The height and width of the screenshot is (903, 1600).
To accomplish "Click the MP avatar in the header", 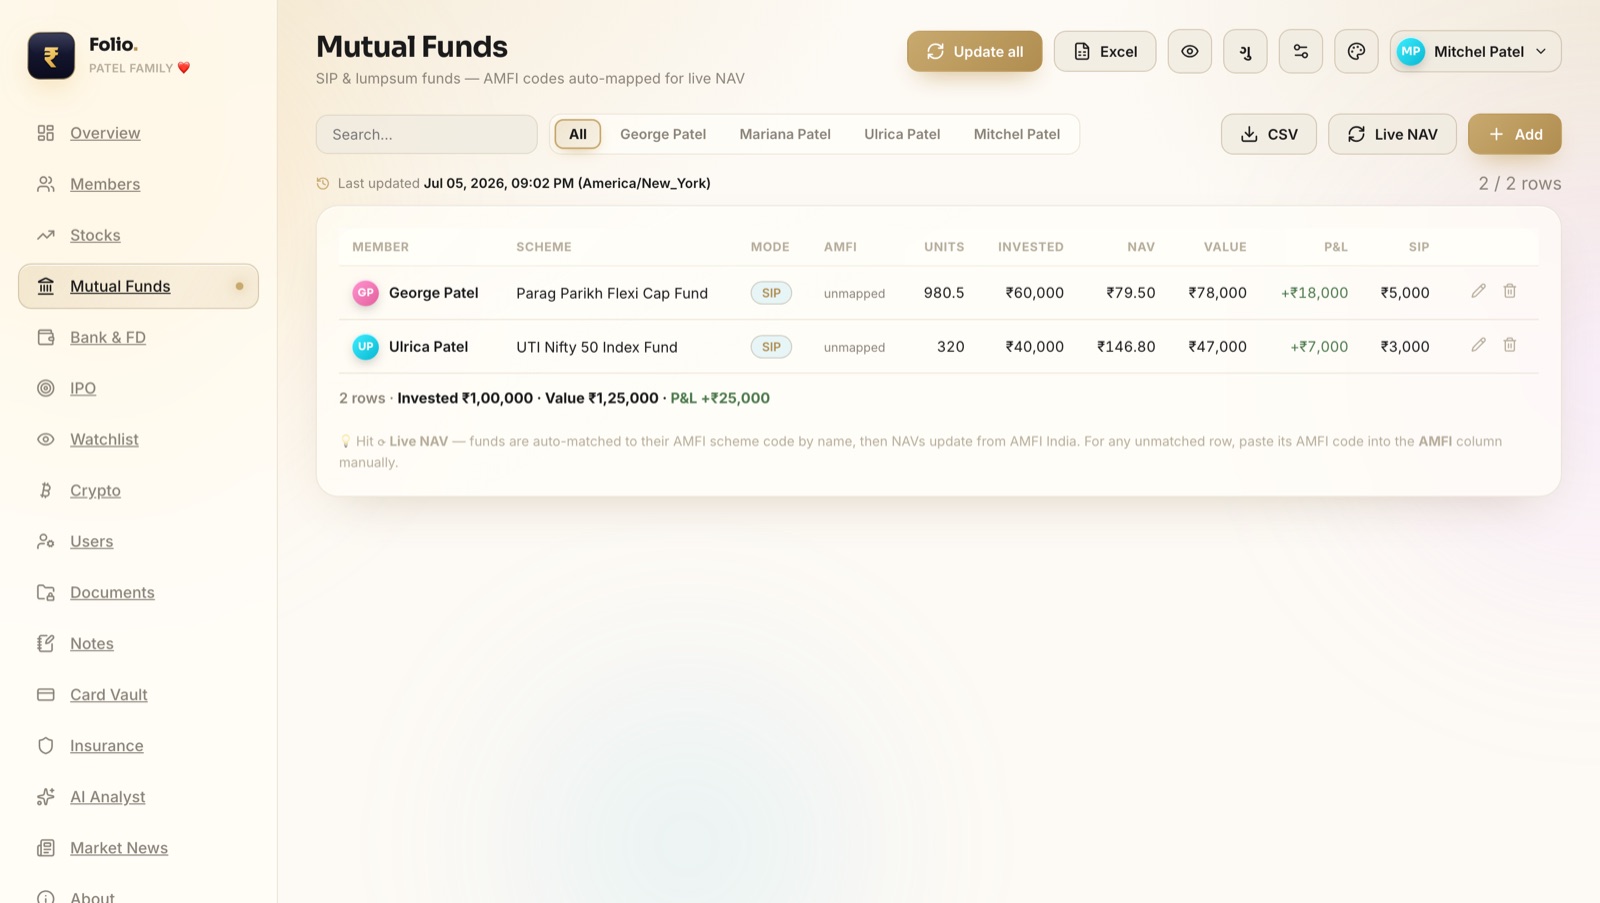I will pos(1411,51).
